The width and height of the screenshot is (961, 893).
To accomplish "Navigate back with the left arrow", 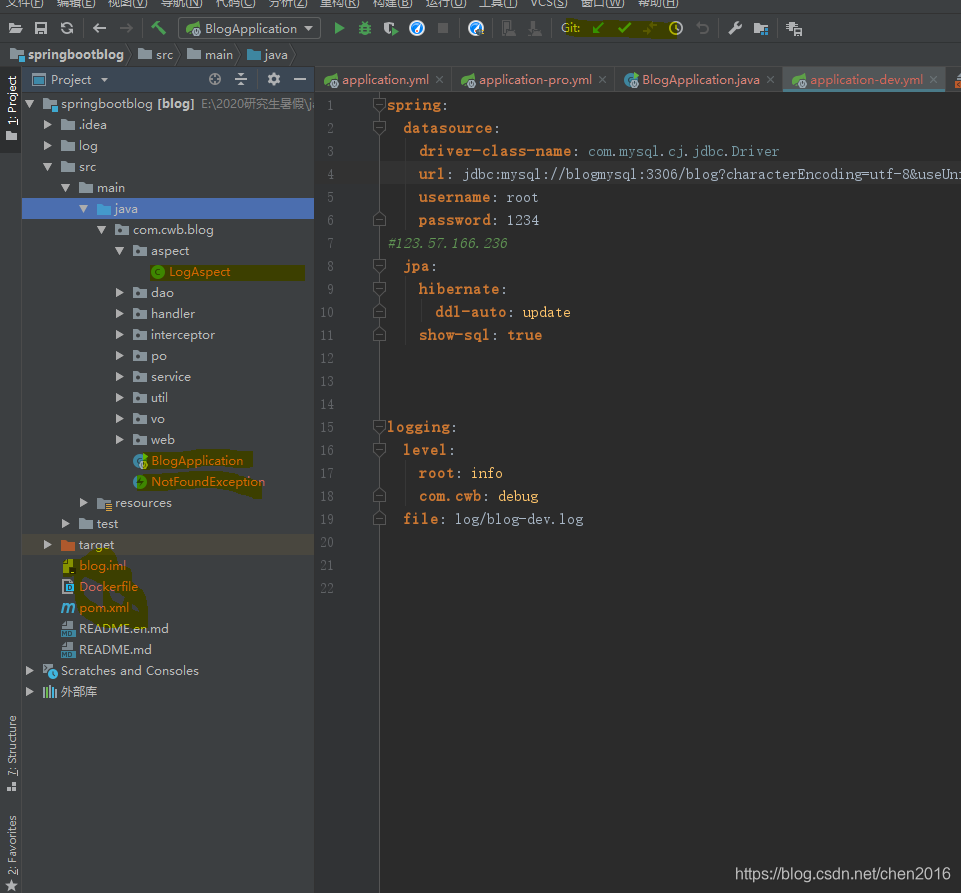I will [x=99, y=28].
